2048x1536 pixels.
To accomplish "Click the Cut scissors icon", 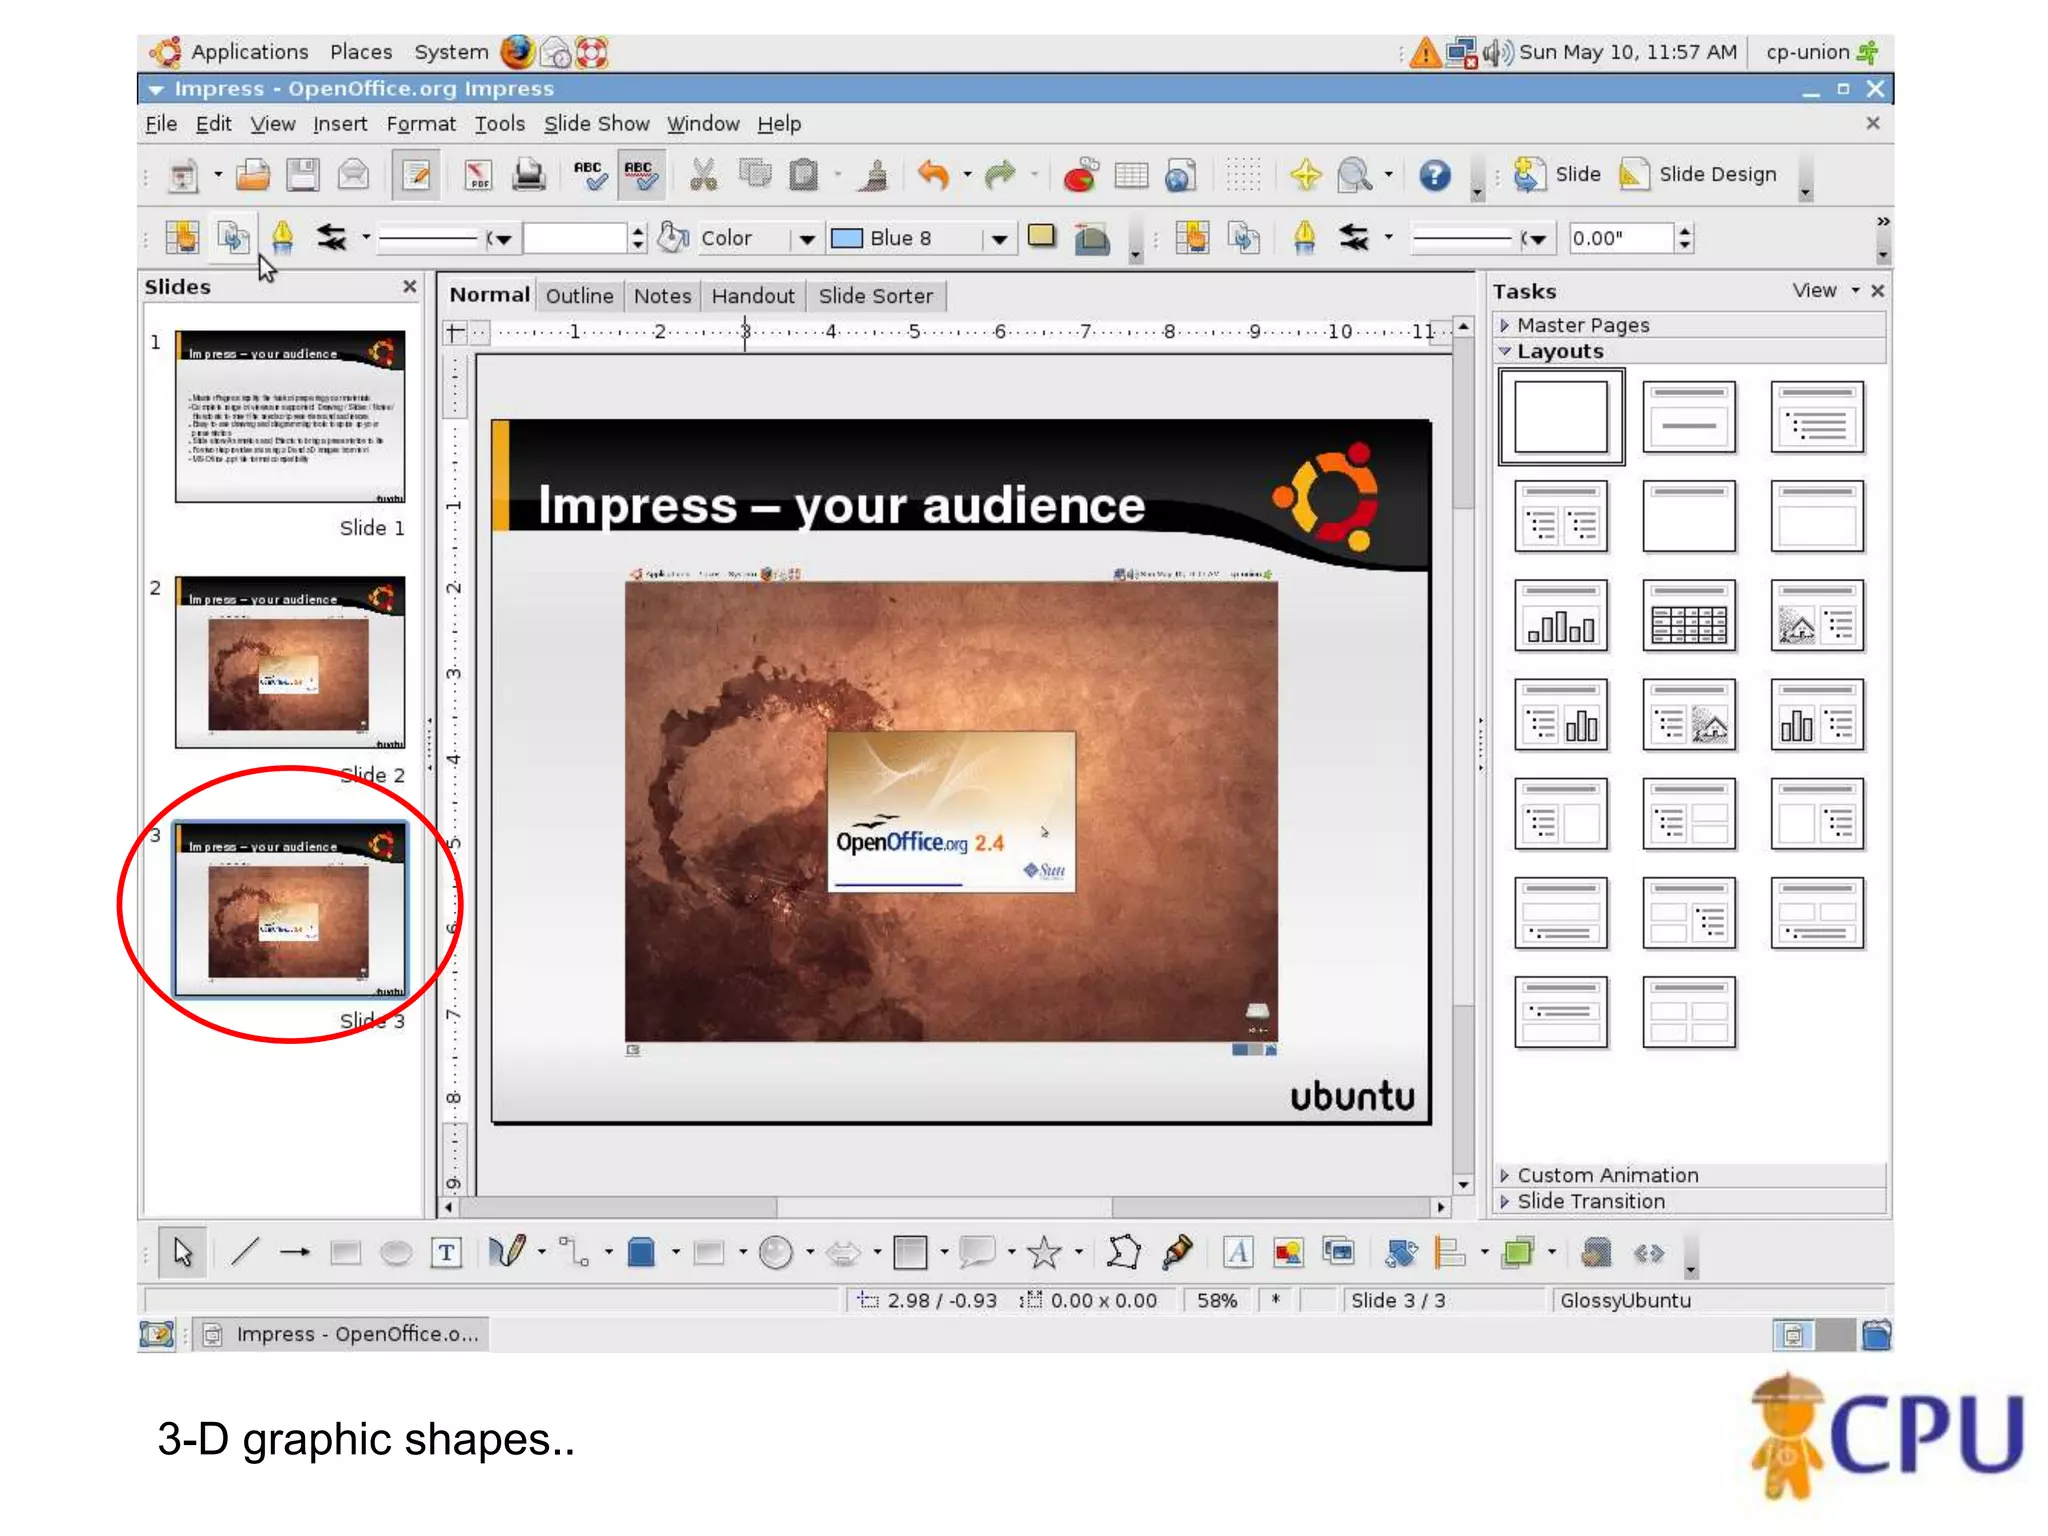I will [704, 175].
